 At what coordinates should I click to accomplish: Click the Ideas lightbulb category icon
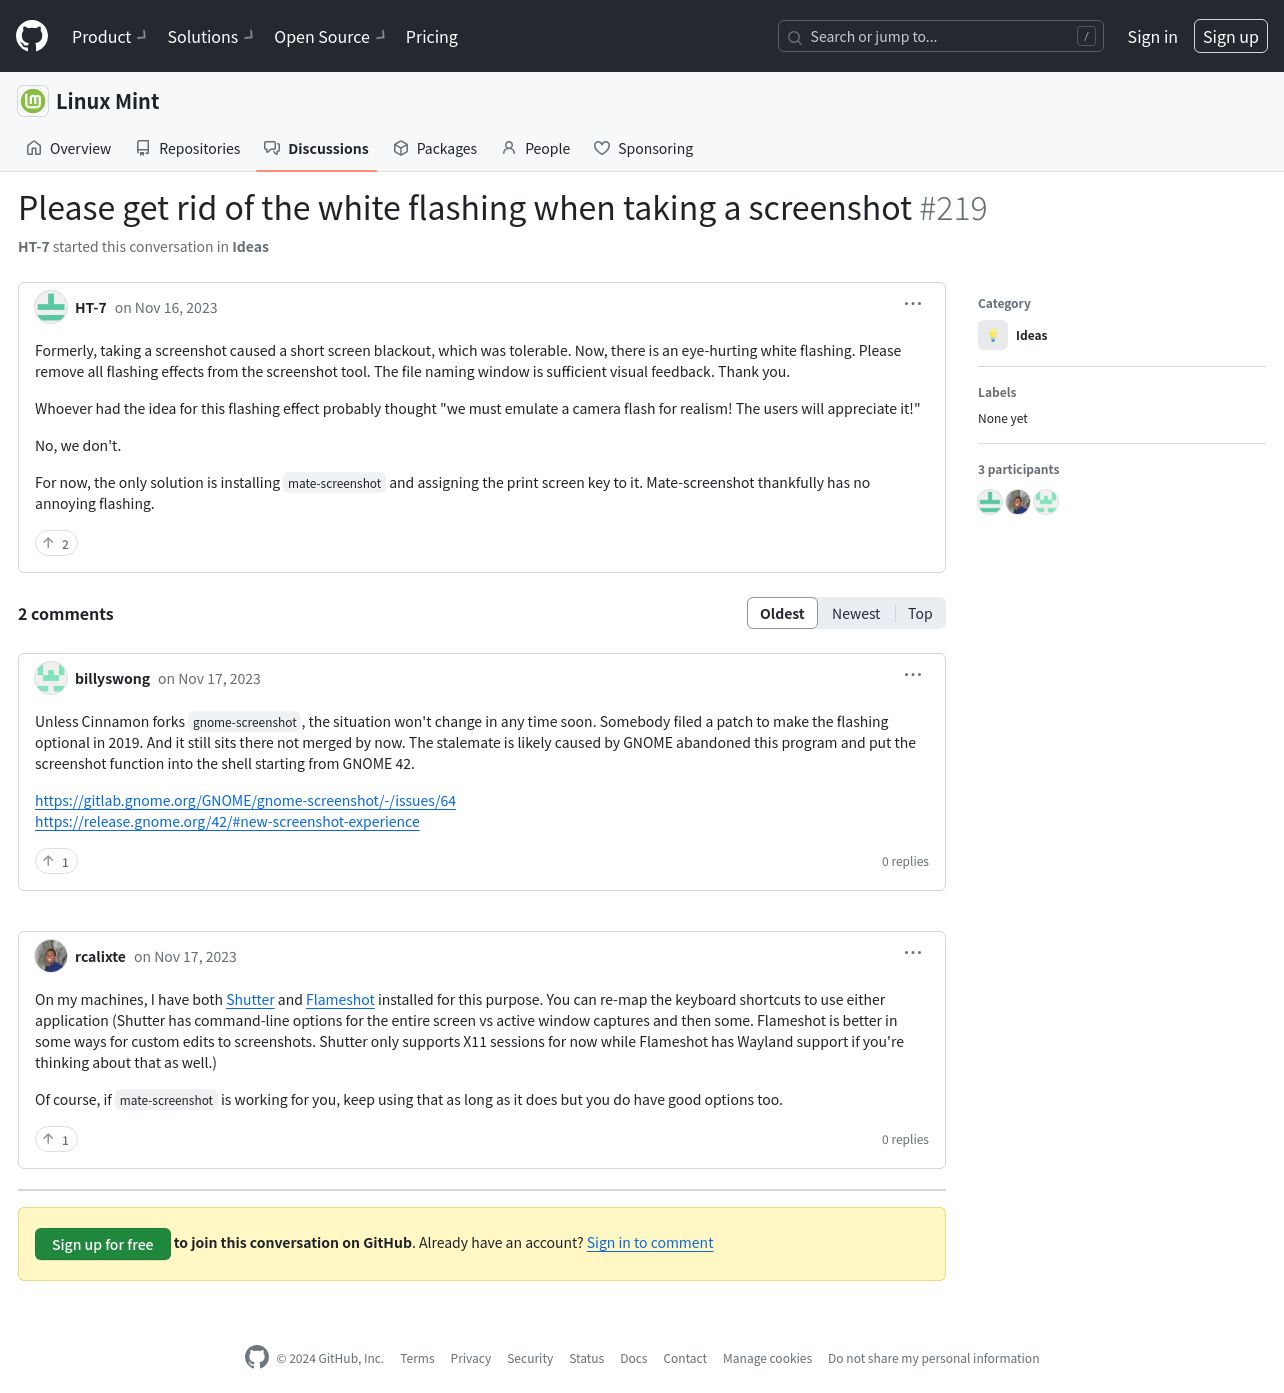993,335
